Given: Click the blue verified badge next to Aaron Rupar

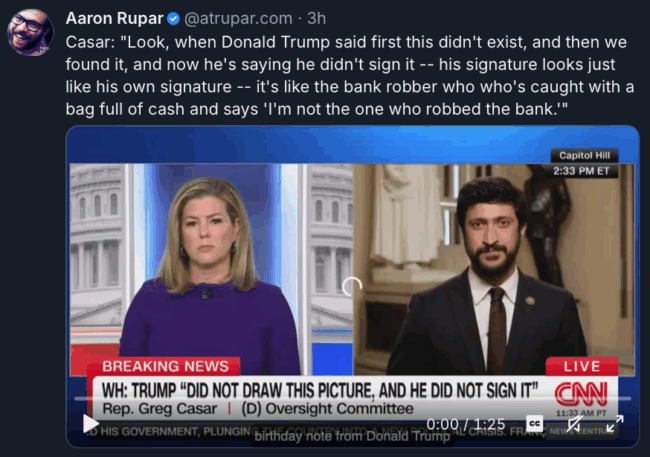Looking at the screenshot, I should pos(173,19).
